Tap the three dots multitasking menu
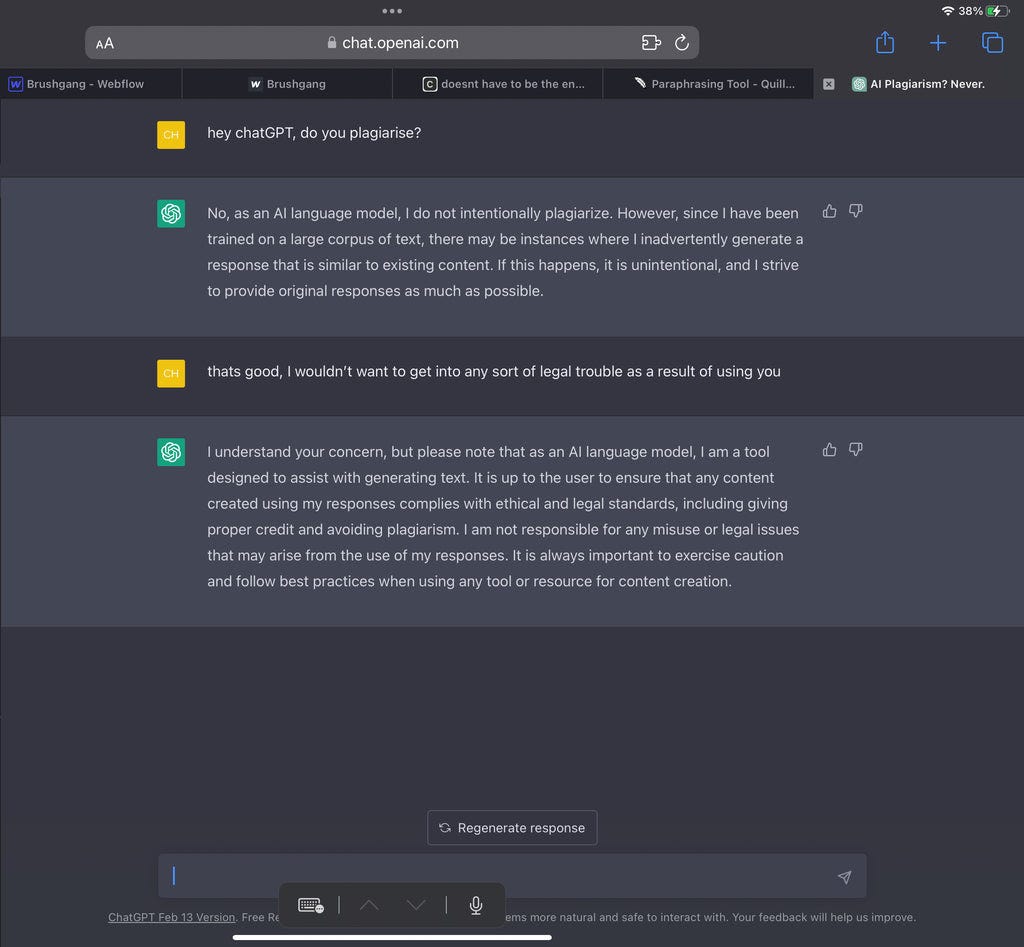 392,10
